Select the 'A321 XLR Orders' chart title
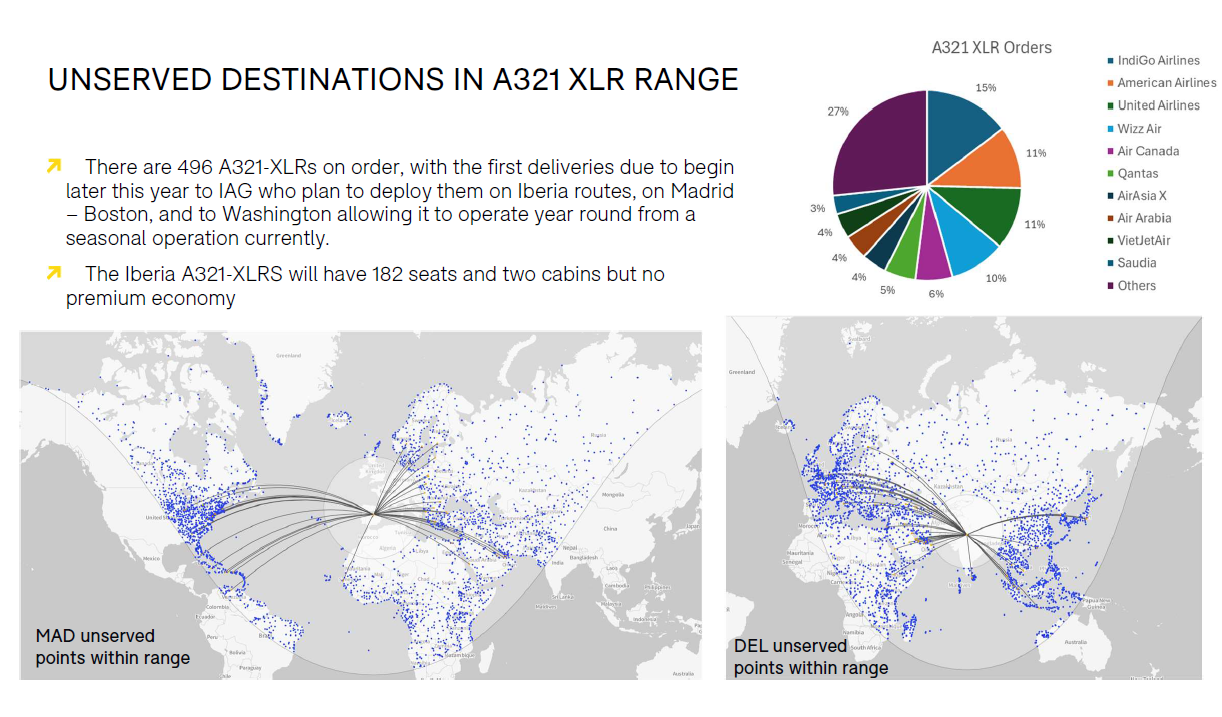Image resolution: width=1222 pixels, height=717 pixels. [991, 47]
